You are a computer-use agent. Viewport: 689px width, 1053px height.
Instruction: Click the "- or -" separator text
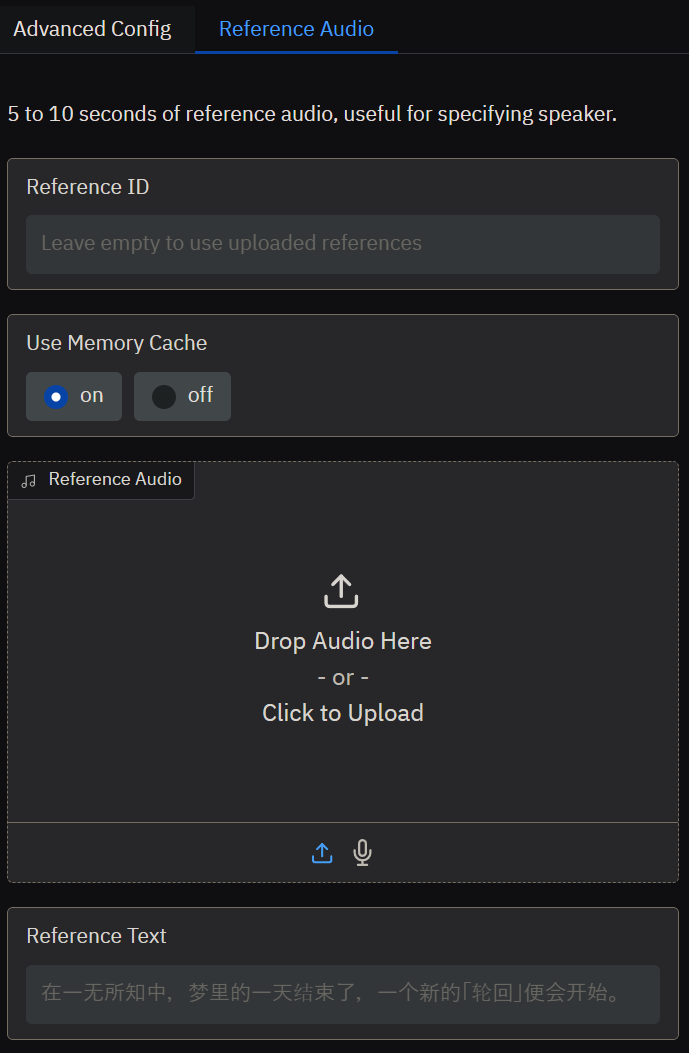tap(343, 678)
